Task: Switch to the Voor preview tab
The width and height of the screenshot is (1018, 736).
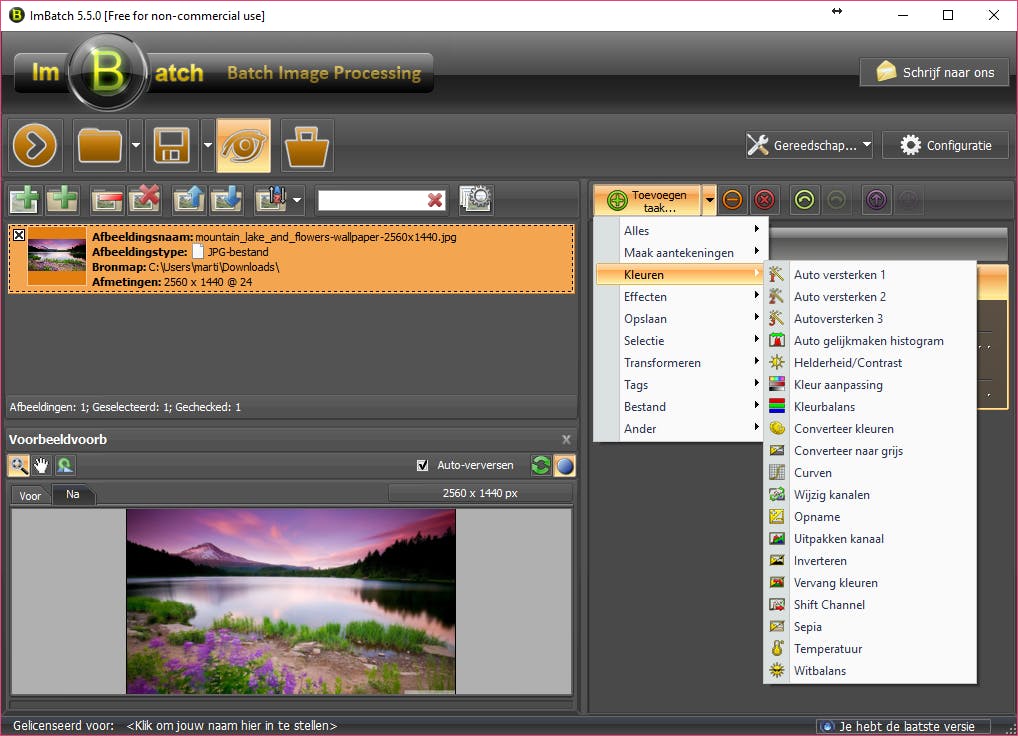Action: coord(30,495)
